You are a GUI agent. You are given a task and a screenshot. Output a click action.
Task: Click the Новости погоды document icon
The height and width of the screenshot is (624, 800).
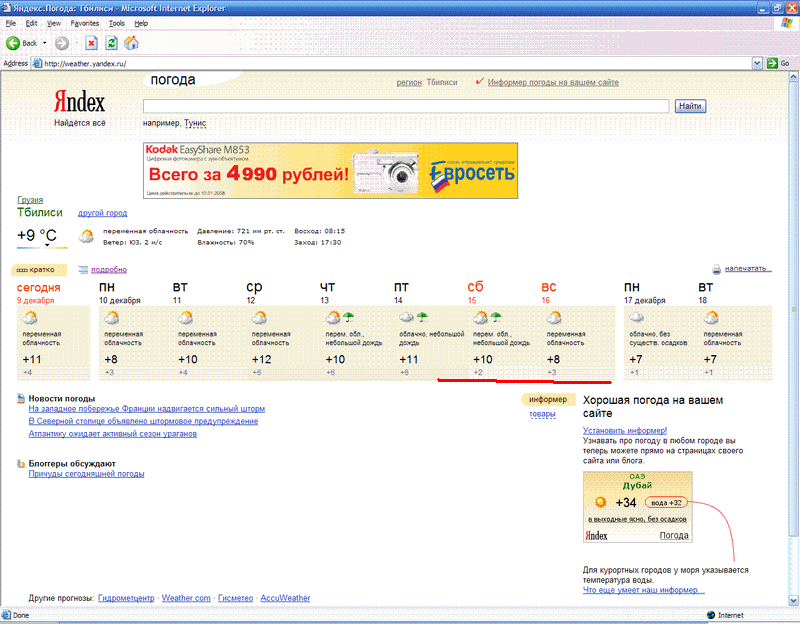(x=21, y=398)
